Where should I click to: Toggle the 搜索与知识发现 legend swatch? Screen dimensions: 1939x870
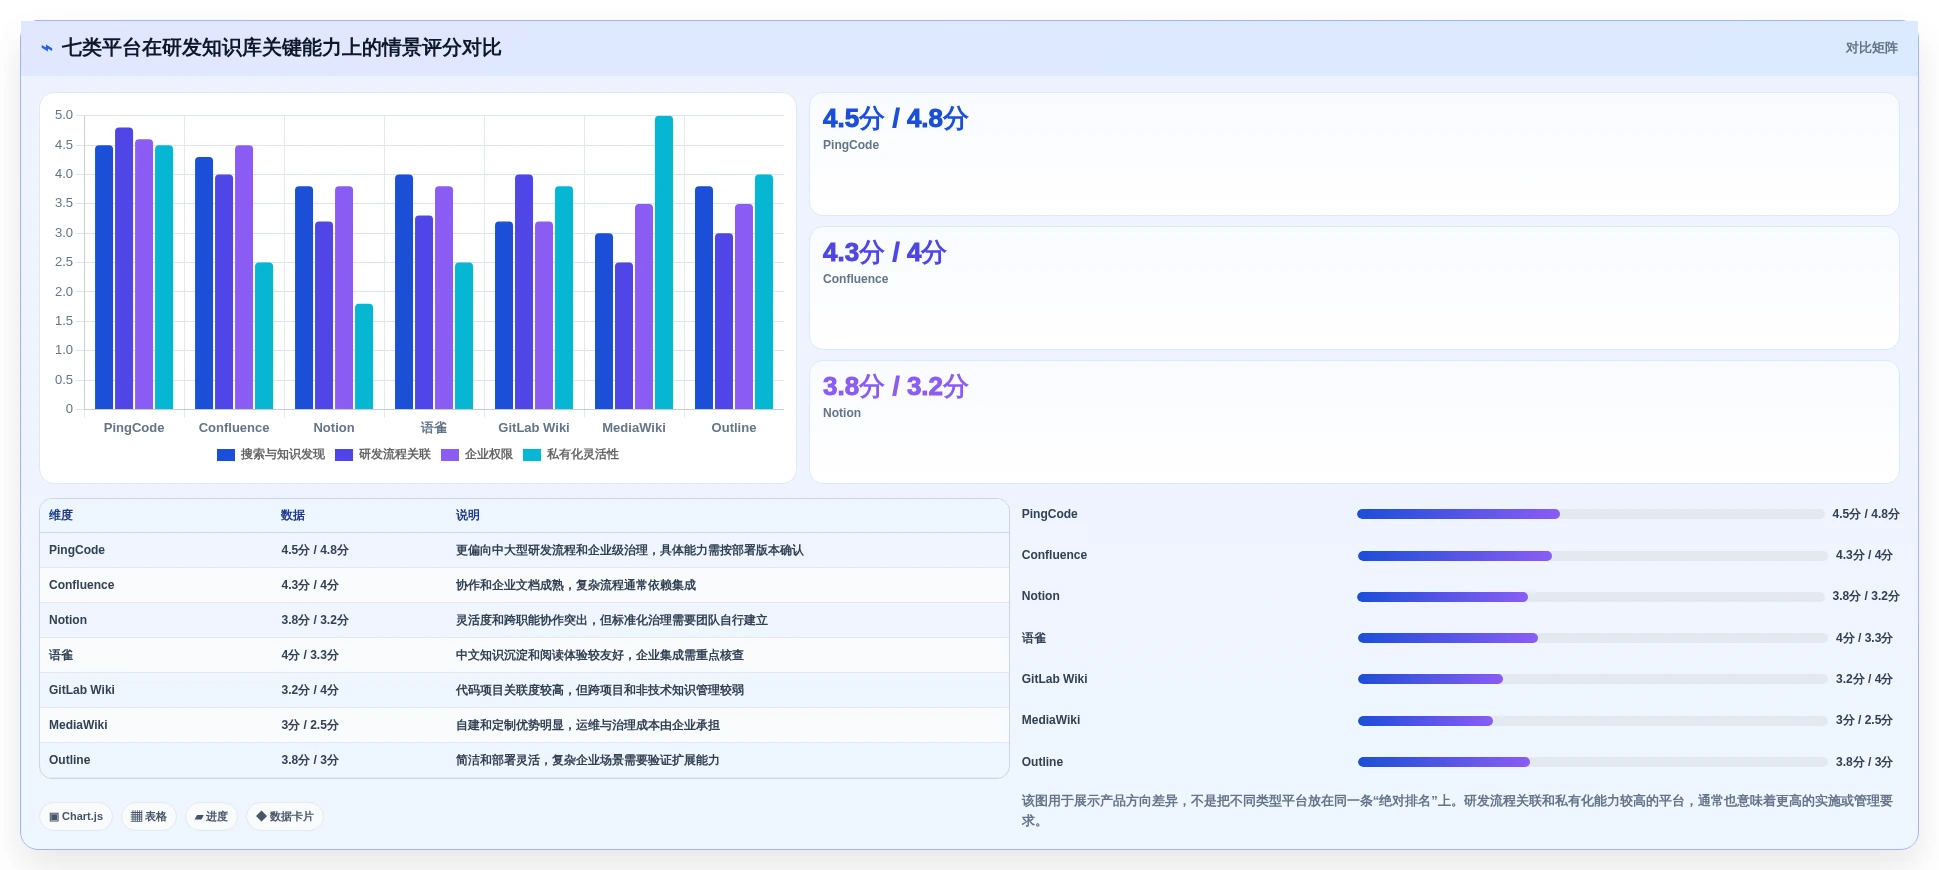click(226, 455)
